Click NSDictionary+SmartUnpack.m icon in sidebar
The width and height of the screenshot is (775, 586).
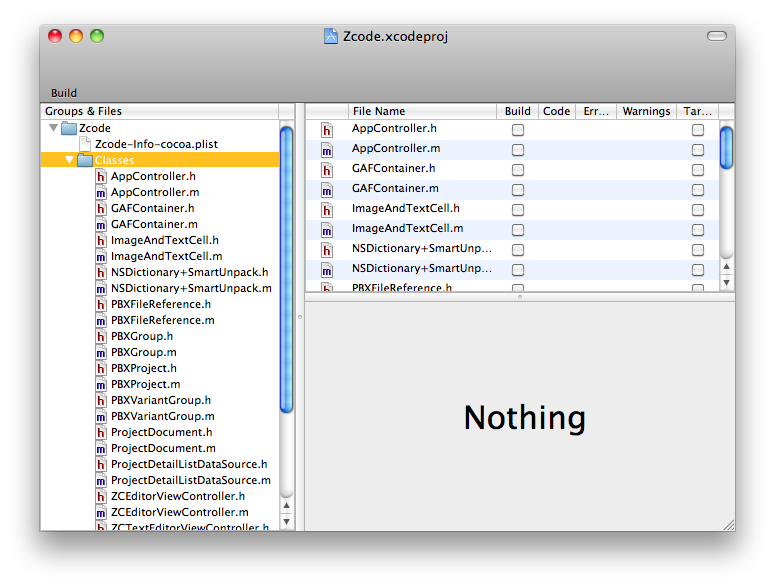(101, 288)
